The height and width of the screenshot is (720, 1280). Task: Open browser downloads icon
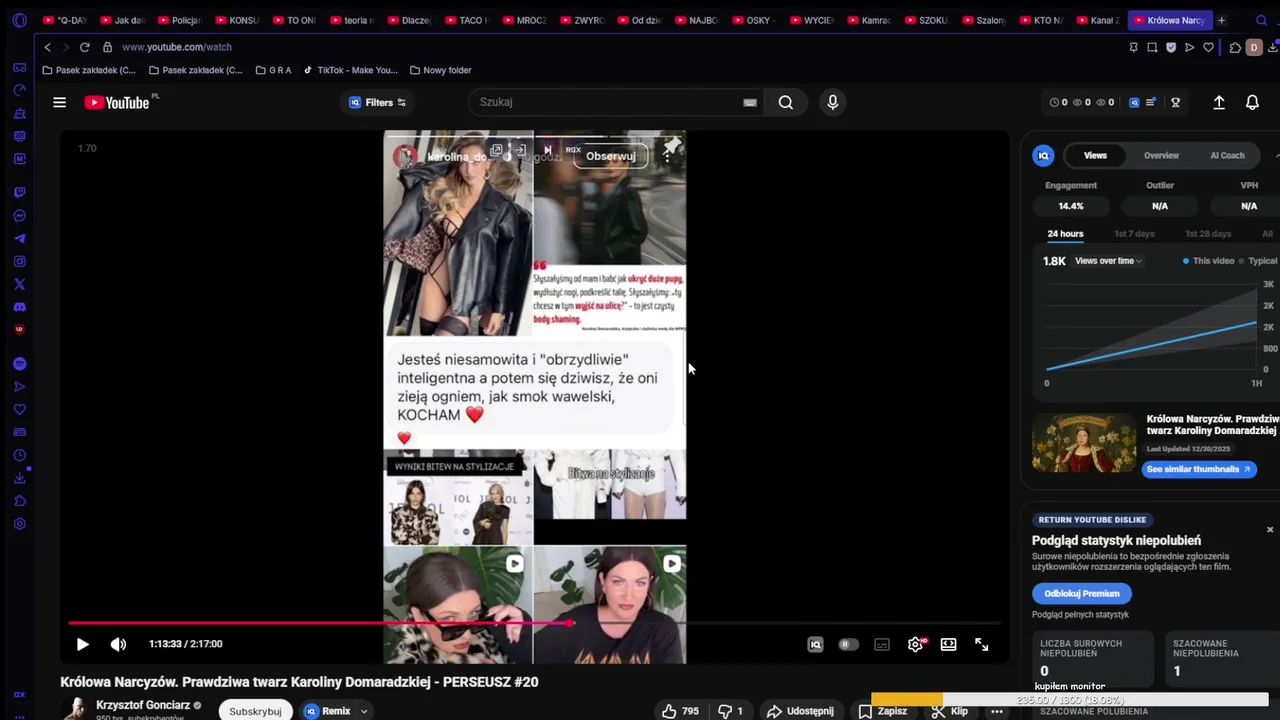click(x=1273, y=47)
